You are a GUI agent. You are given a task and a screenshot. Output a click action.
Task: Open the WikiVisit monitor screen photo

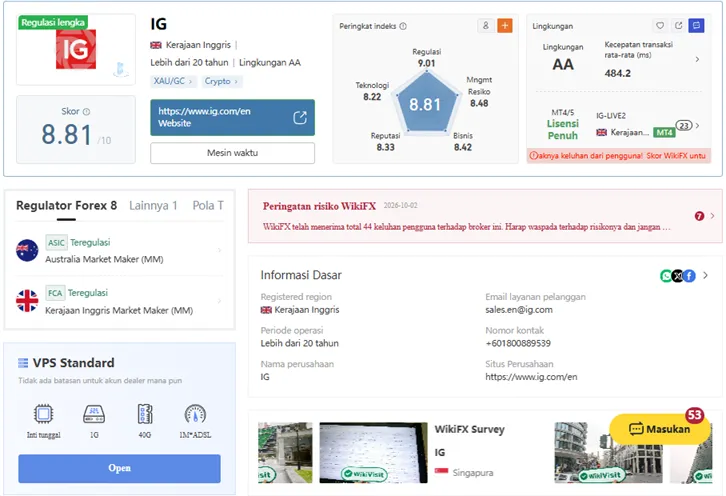coord(373,452)
